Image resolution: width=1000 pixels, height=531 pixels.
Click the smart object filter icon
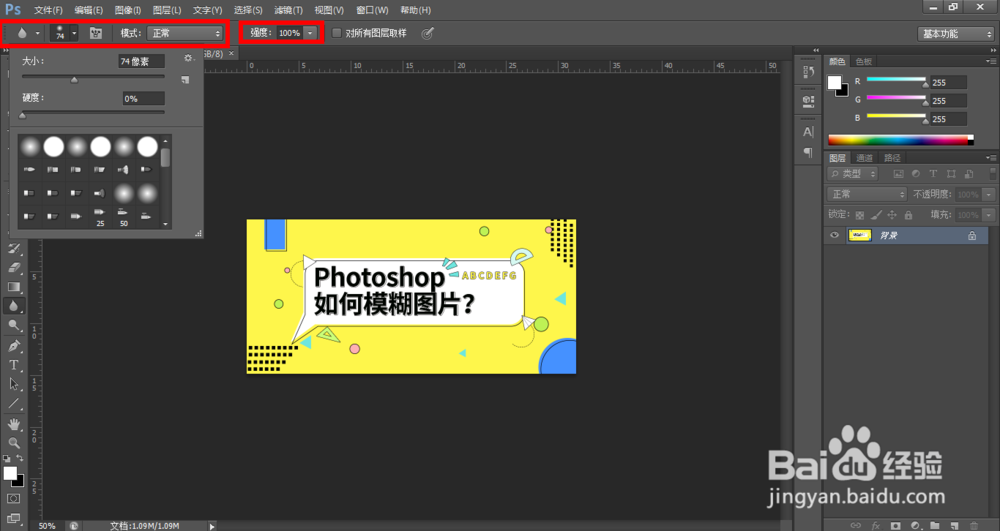pos(969,174)
